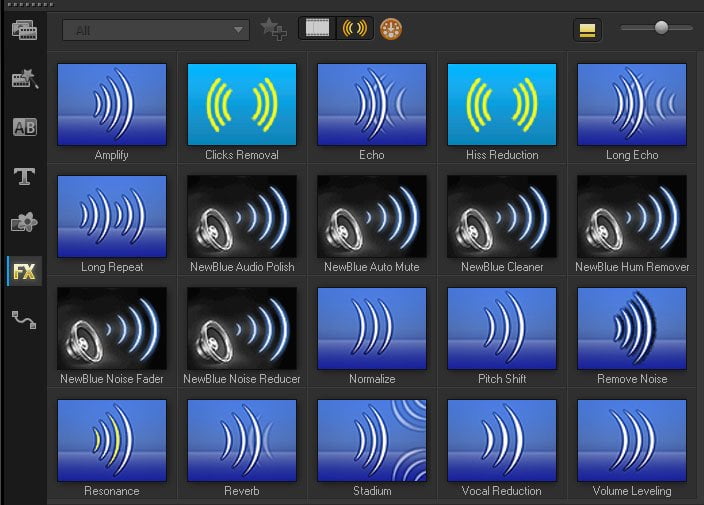Open the Instant Project templates icon
This screenshot has width=704, height=505.
point(24,78)
